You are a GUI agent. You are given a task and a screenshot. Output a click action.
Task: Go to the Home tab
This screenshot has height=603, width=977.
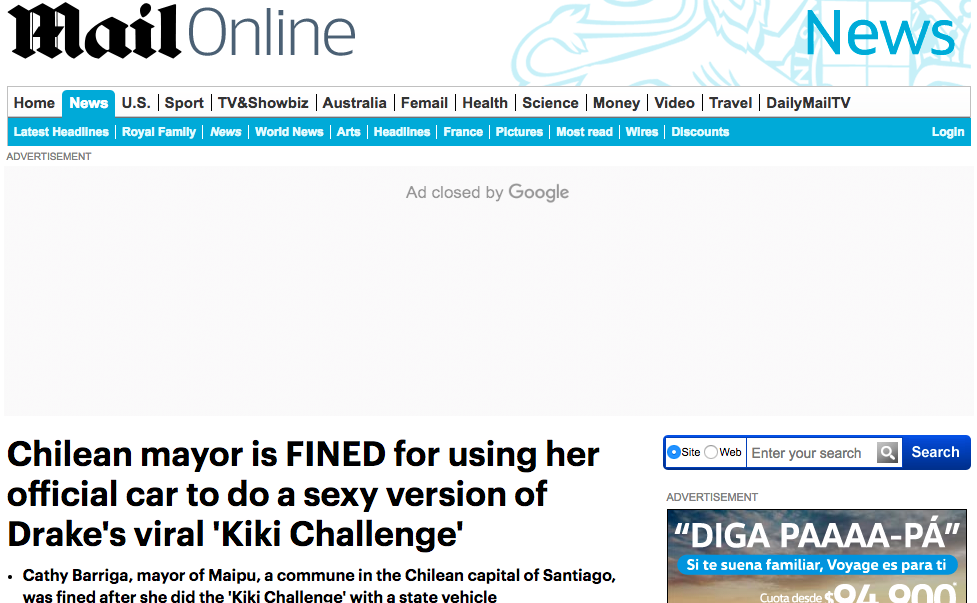(34, 103)
